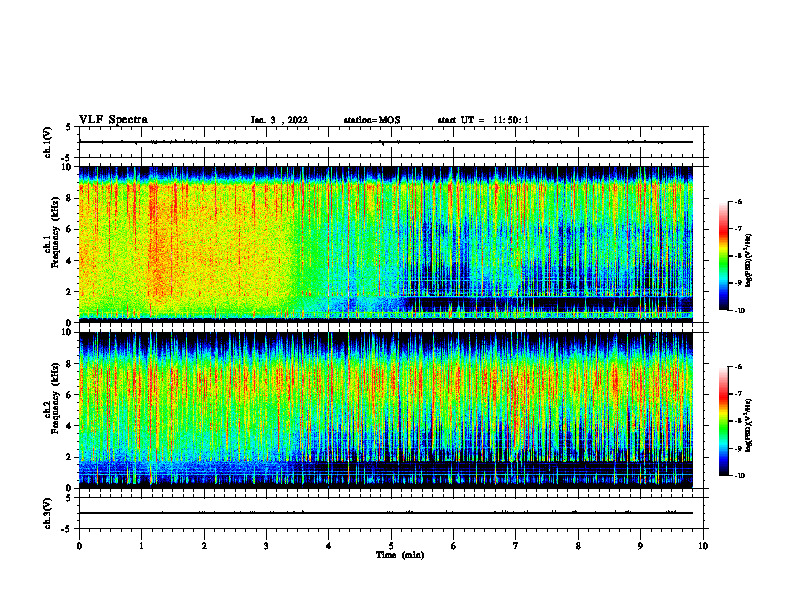Select the "Time (min)" x-axis label
This screenshot has height=612, width=792.
(x=400, y=555)
